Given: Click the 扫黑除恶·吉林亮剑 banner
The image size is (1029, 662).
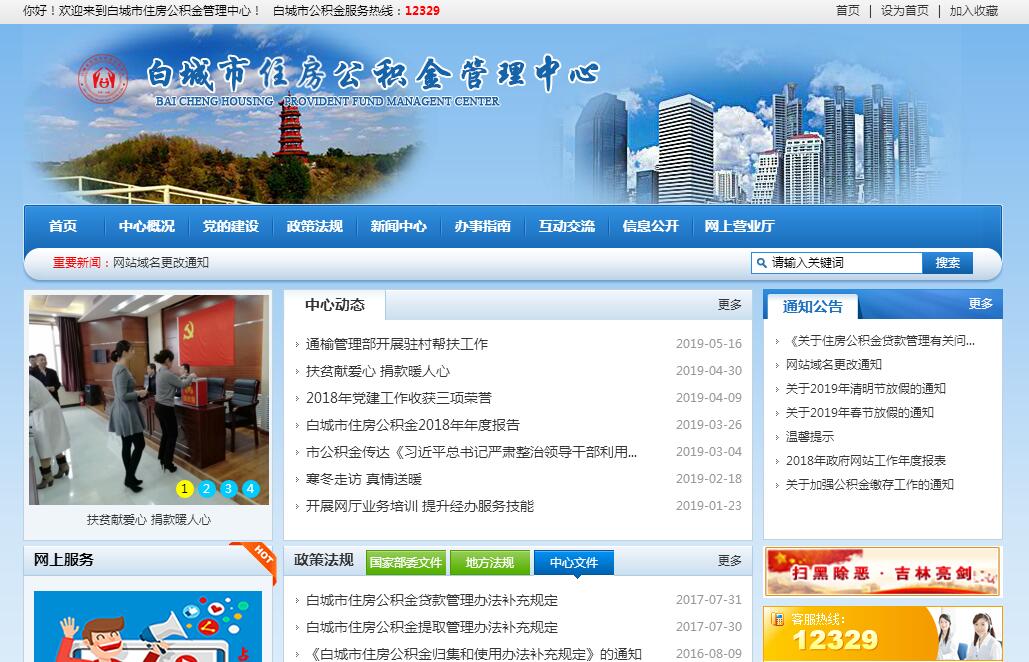Looking at the screenshot, I should pyautogui.click(x=883, y=572).
